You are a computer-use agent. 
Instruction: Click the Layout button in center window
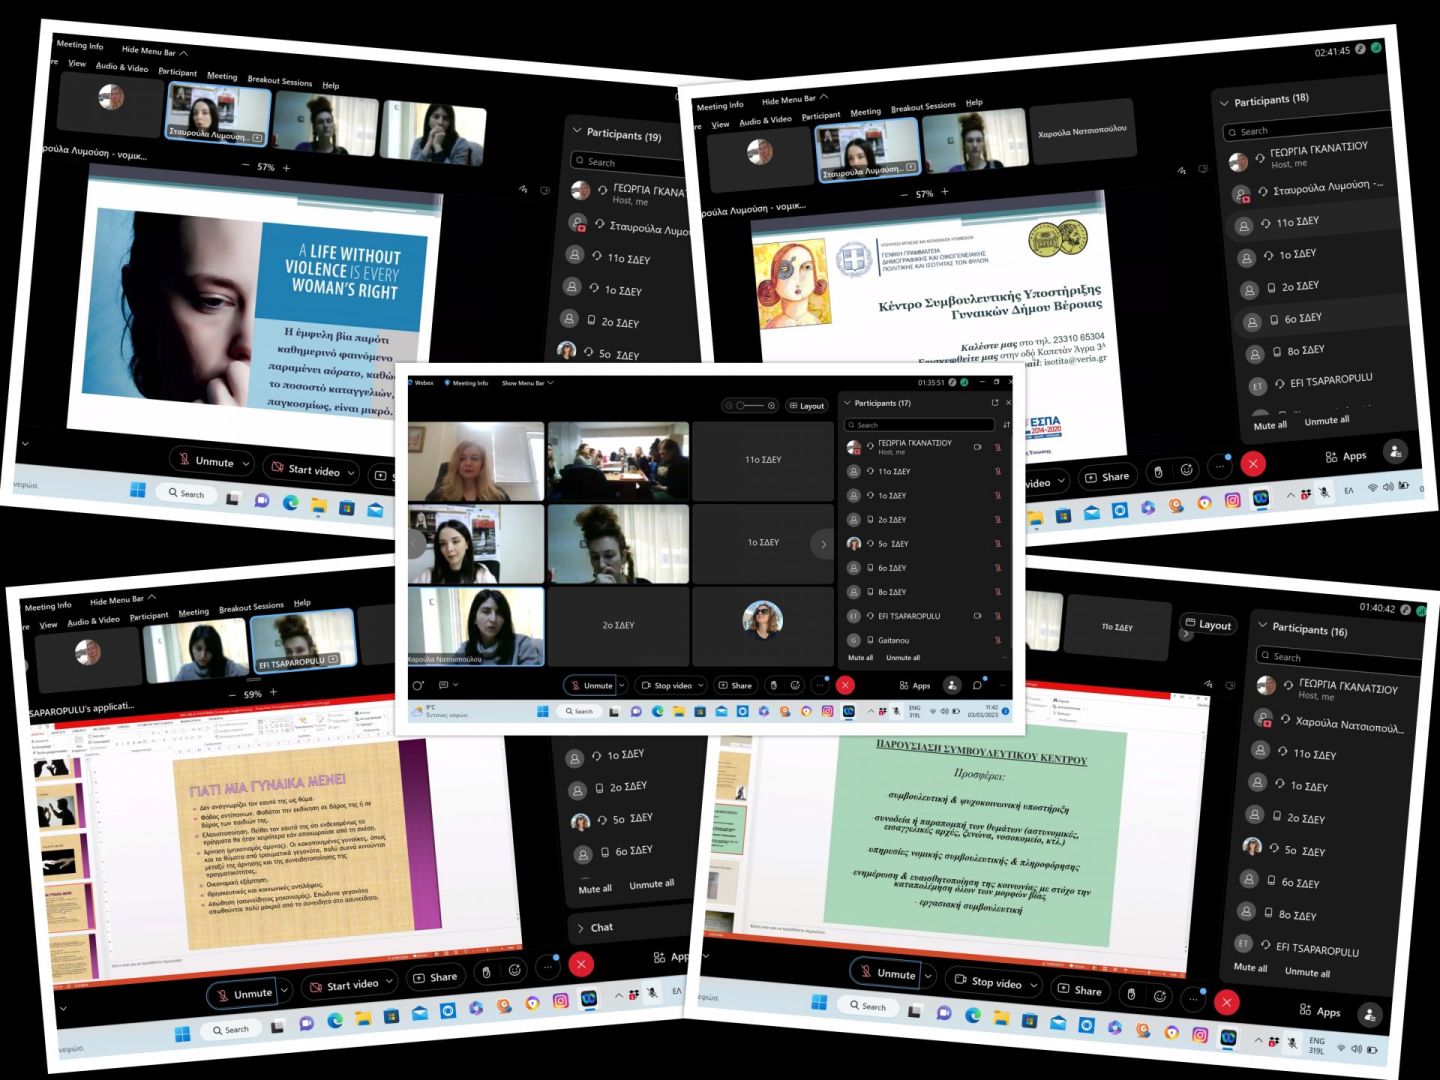[x=807, y=406]
